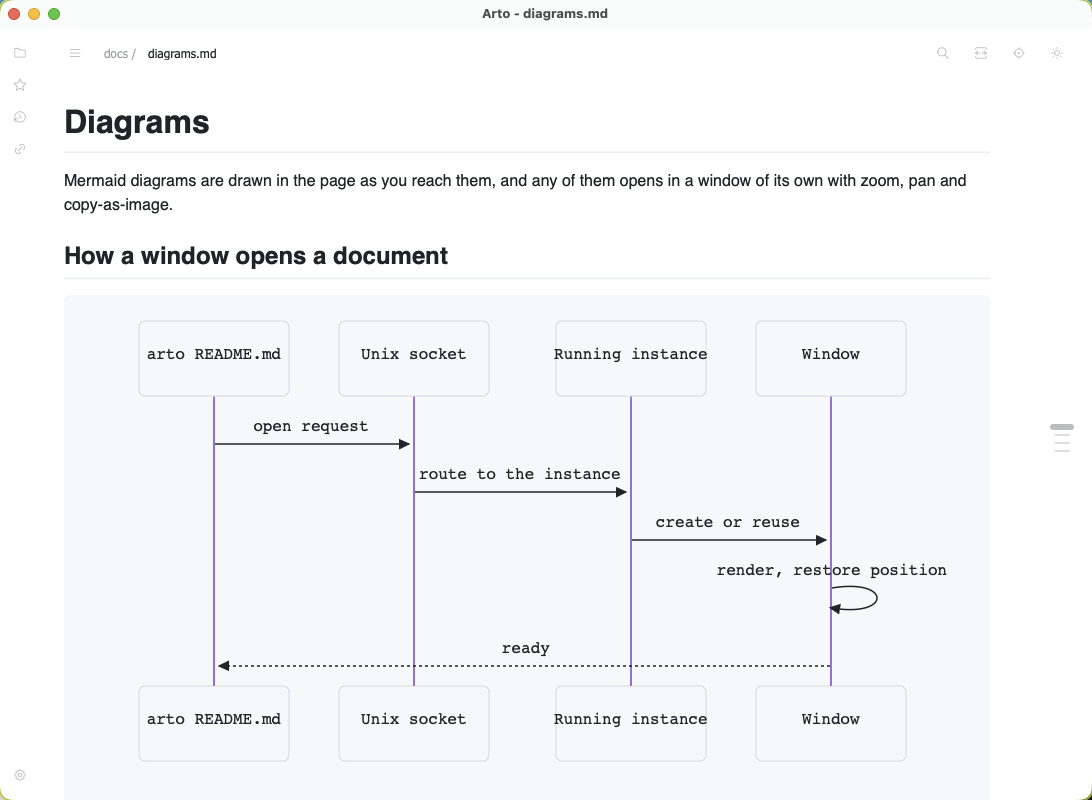Image resolution: width=1092 pixels, height=800 pixels.
Task: Click 'How a window opens a document' heading
Action: pos(256,256)
